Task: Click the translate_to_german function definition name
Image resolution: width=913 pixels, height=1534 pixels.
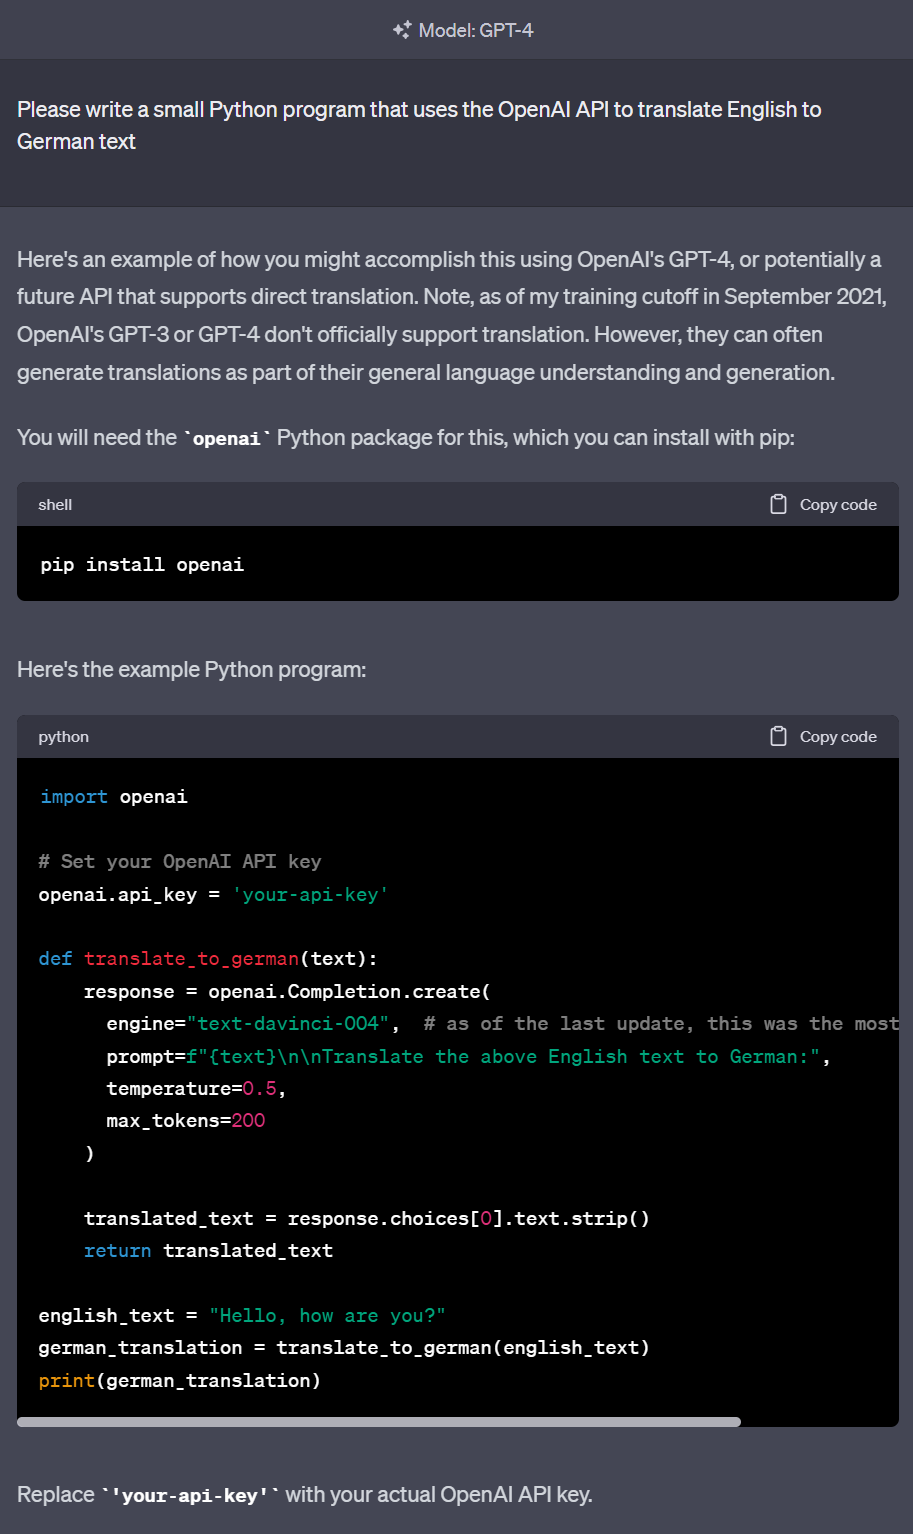Action: point(191,959)
